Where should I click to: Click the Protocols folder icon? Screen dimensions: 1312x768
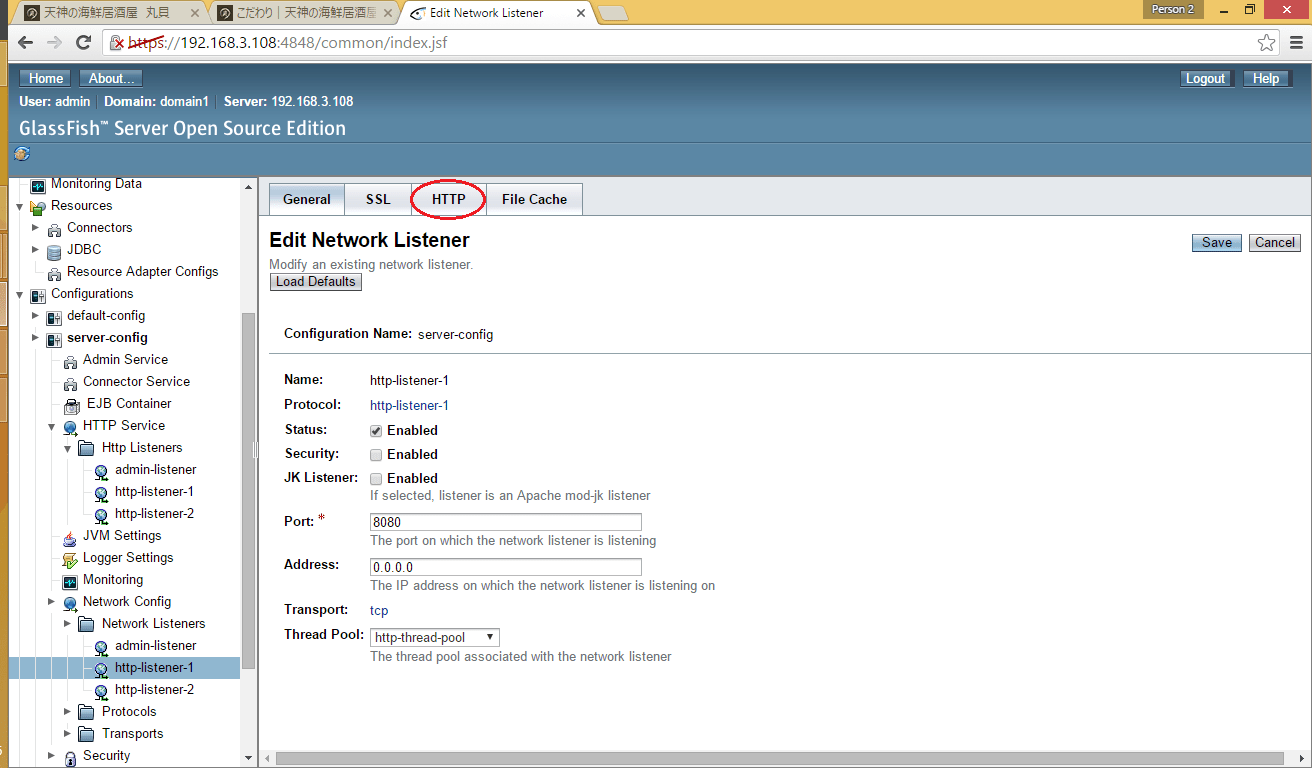click(x=86, y=712)
